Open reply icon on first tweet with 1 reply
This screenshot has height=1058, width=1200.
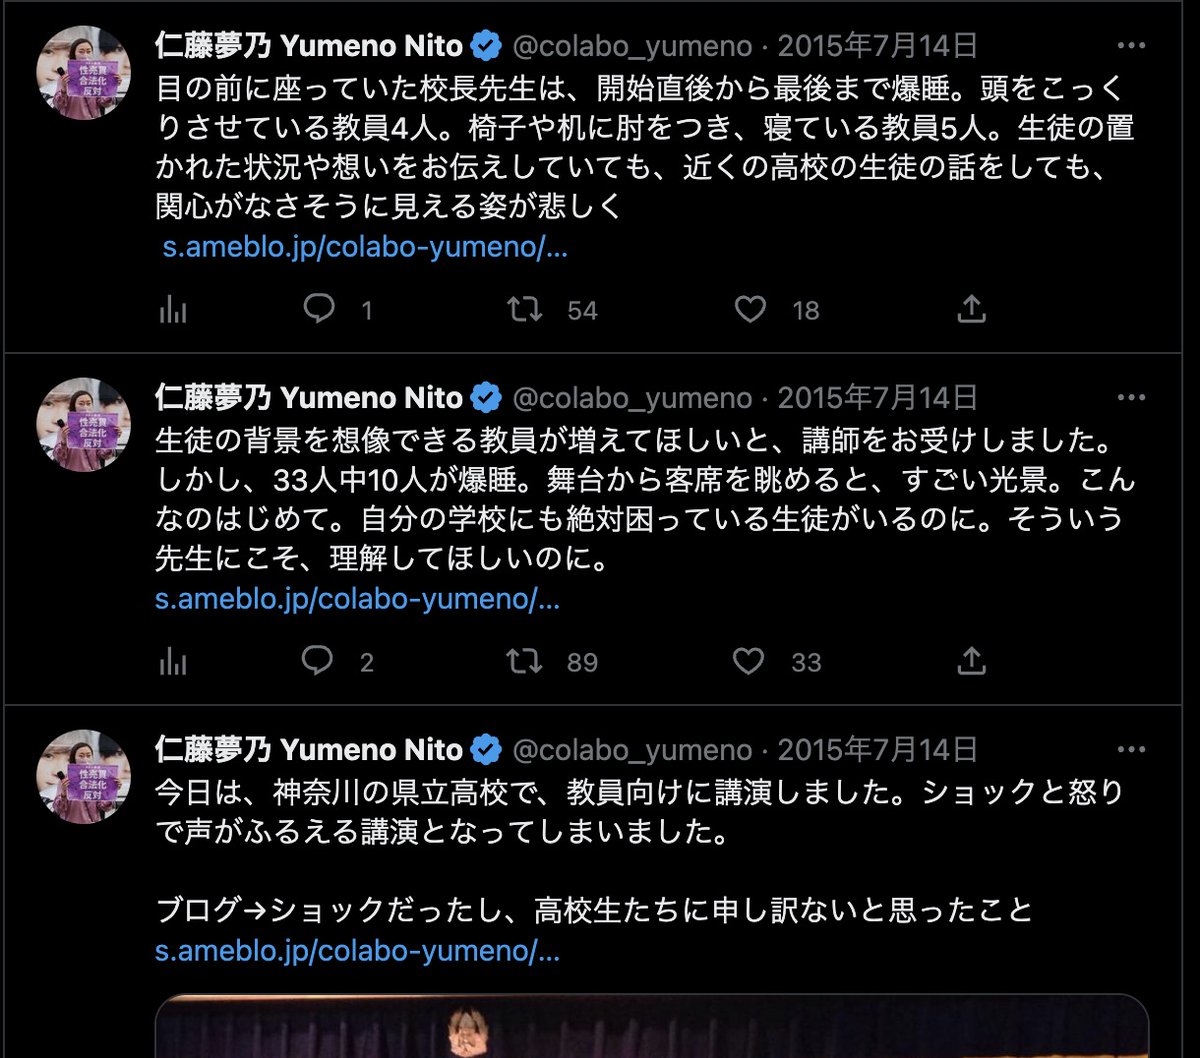(319, 310)
